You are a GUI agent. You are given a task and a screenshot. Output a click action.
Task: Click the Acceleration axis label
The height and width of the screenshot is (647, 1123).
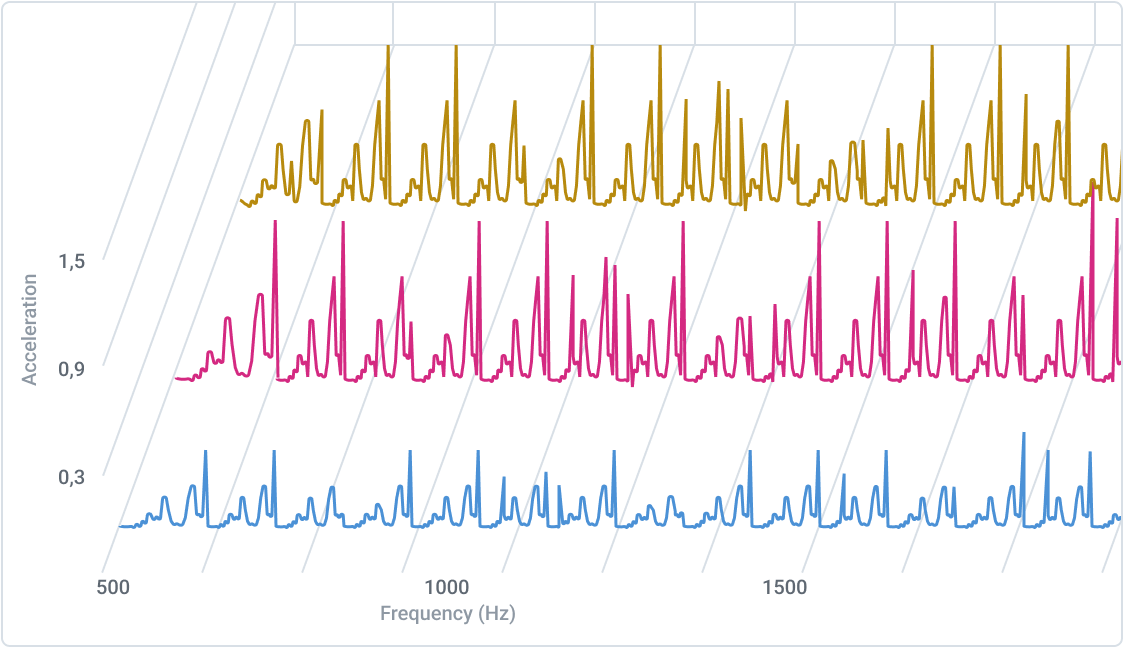pyautogui.click(x=29, y=330)
